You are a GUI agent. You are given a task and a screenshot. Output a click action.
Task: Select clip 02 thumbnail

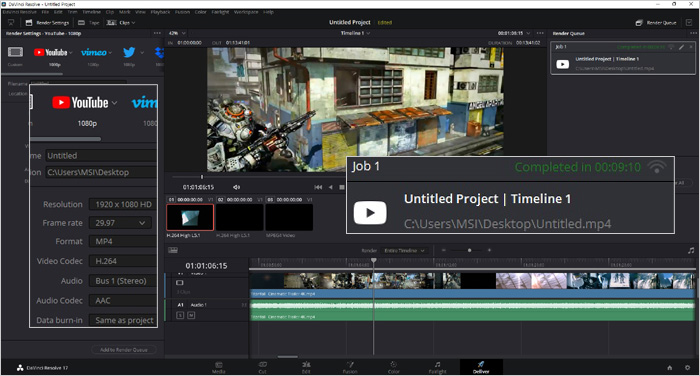(x=240, y=217)
